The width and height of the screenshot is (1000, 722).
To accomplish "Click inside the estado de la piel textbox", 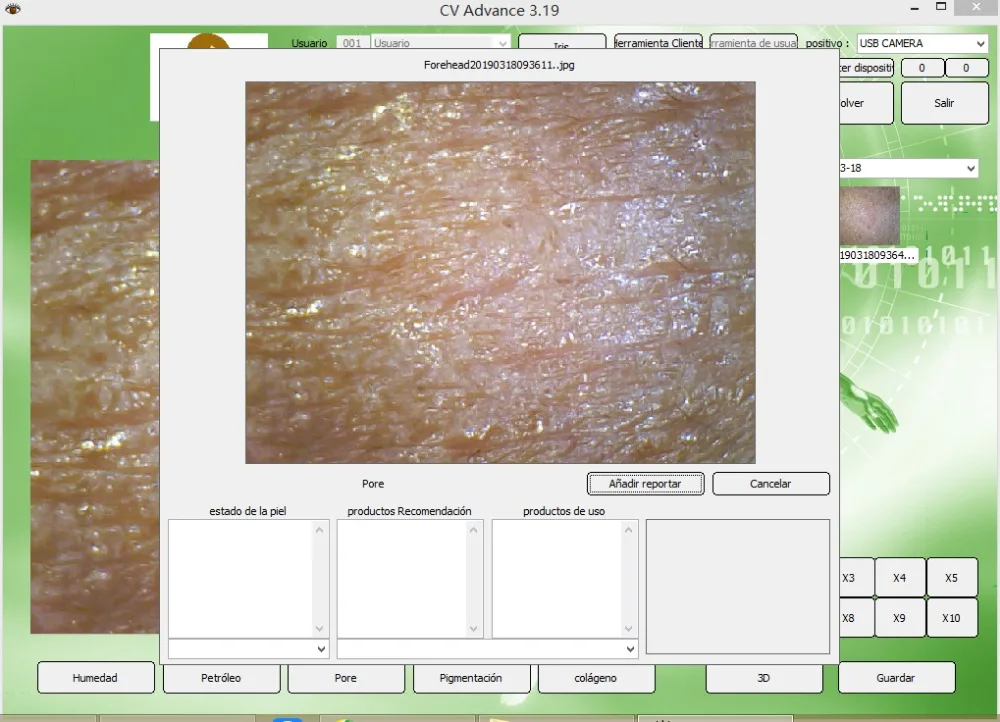I will coord(241,578).
